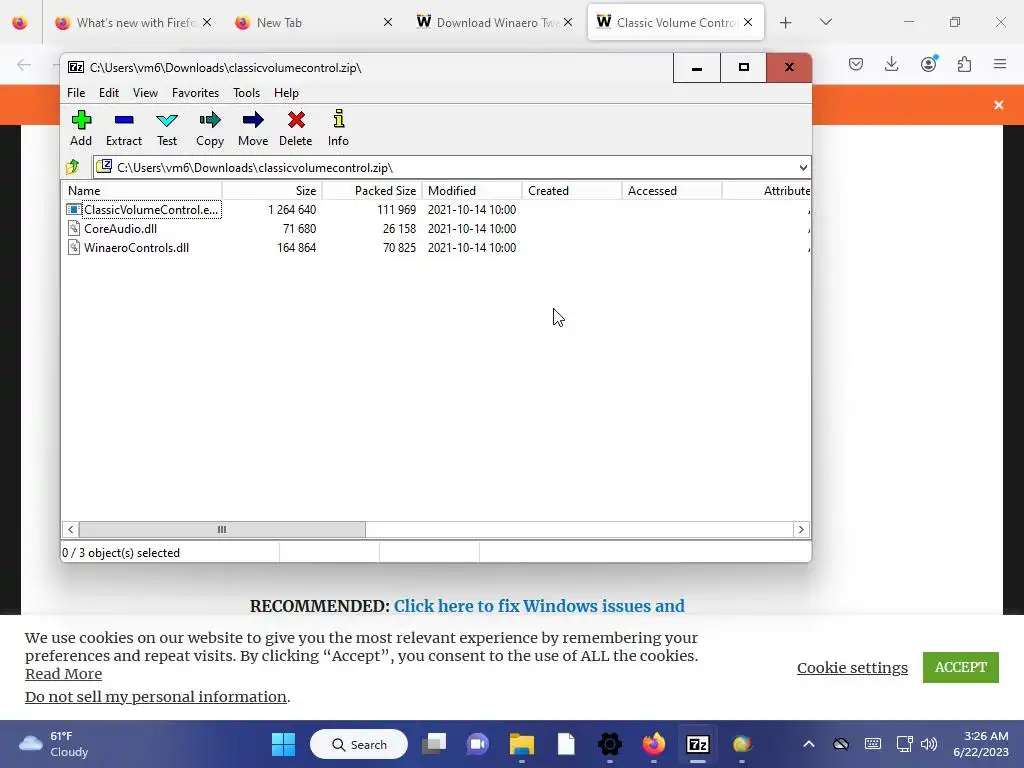Sort by Modified column header
The height and width of the screenshot is (768, 1024).
coord(472,191)
